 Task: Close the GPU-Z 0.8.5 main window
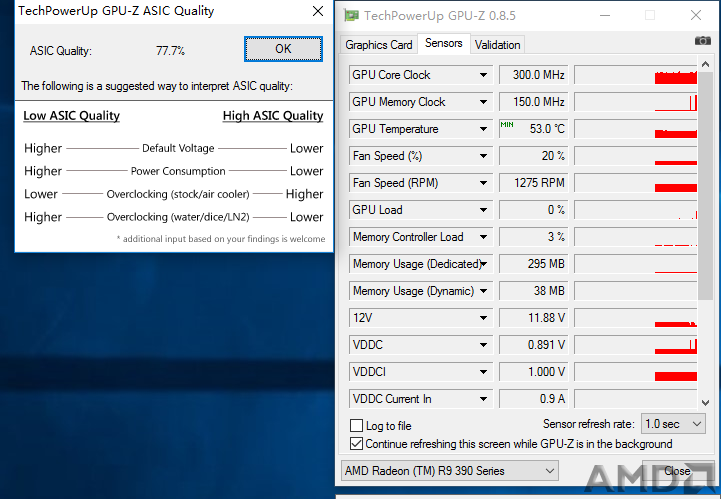pyautogui.click(x=696, y=16)
